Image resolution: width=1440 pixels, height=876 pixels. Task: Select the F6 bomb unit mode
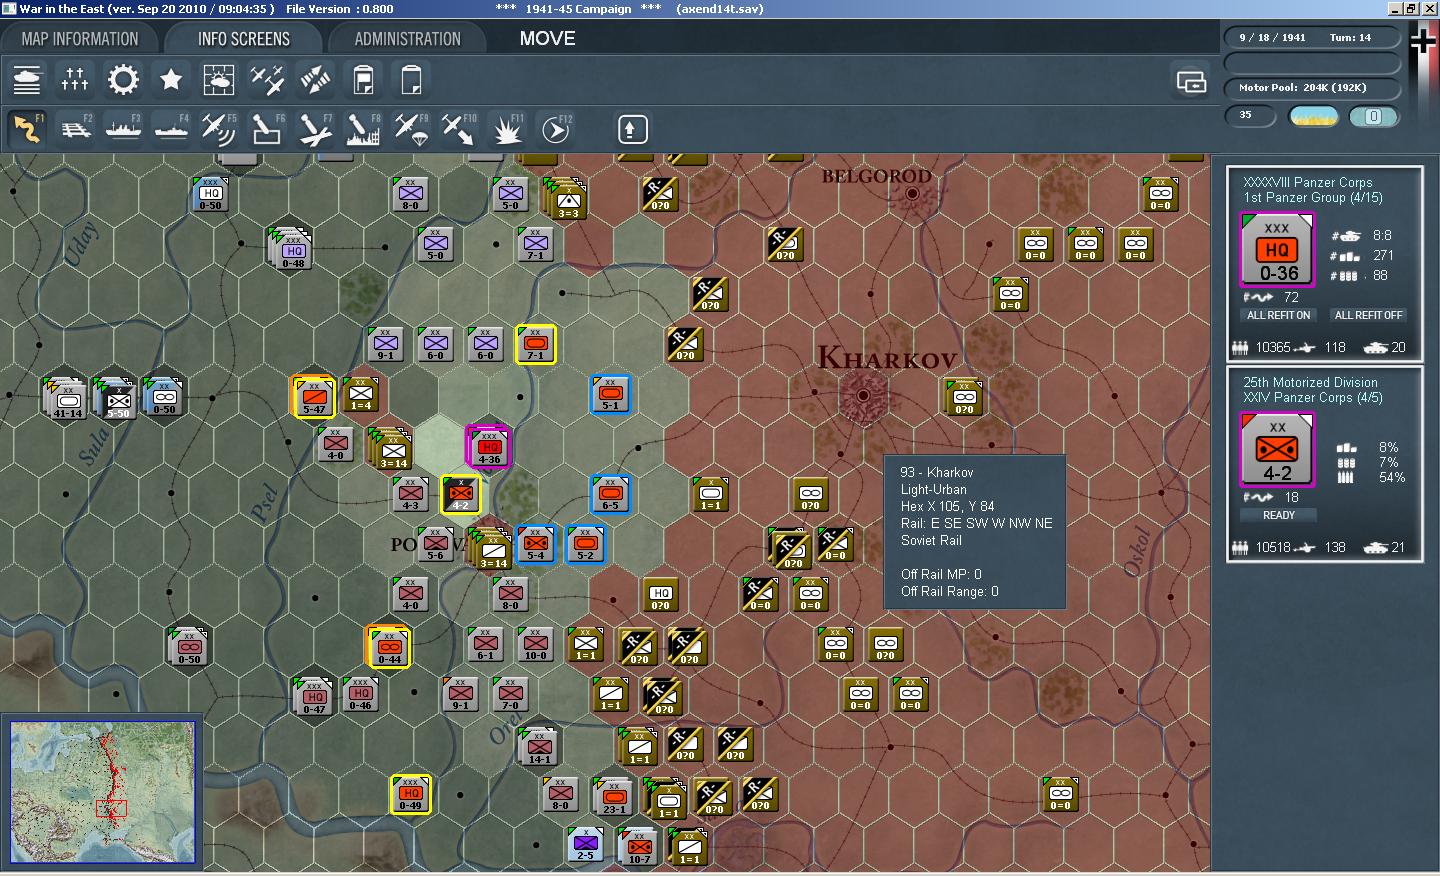[267, 129]
